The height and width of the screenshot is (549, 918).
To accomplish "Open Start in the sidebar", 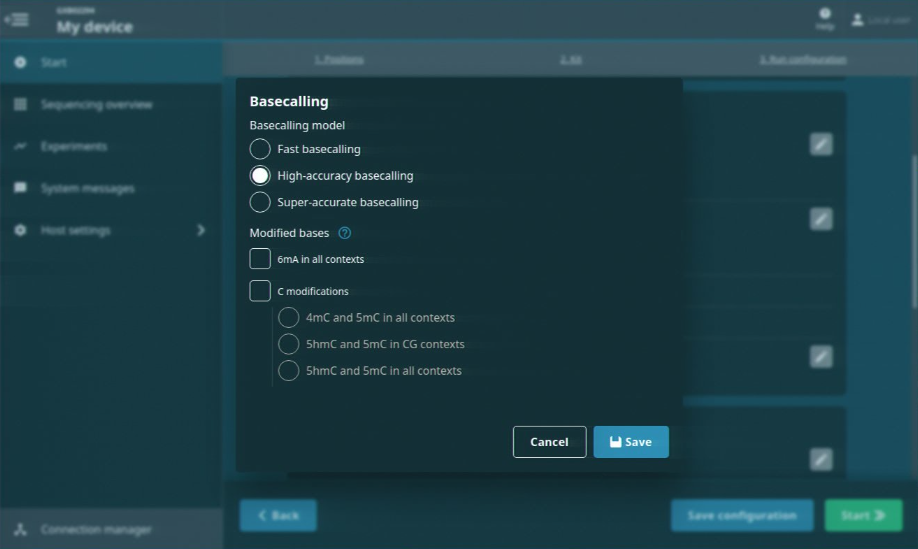I will pos(111,62).
